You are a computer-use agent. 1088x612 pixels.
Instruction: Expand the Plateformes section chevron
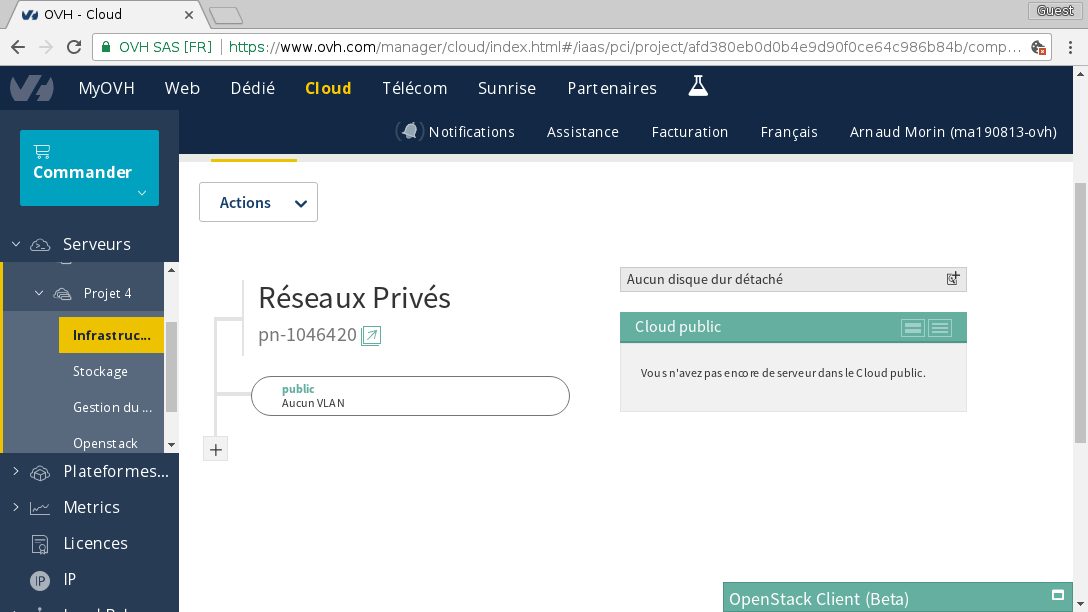pos(16,471)
